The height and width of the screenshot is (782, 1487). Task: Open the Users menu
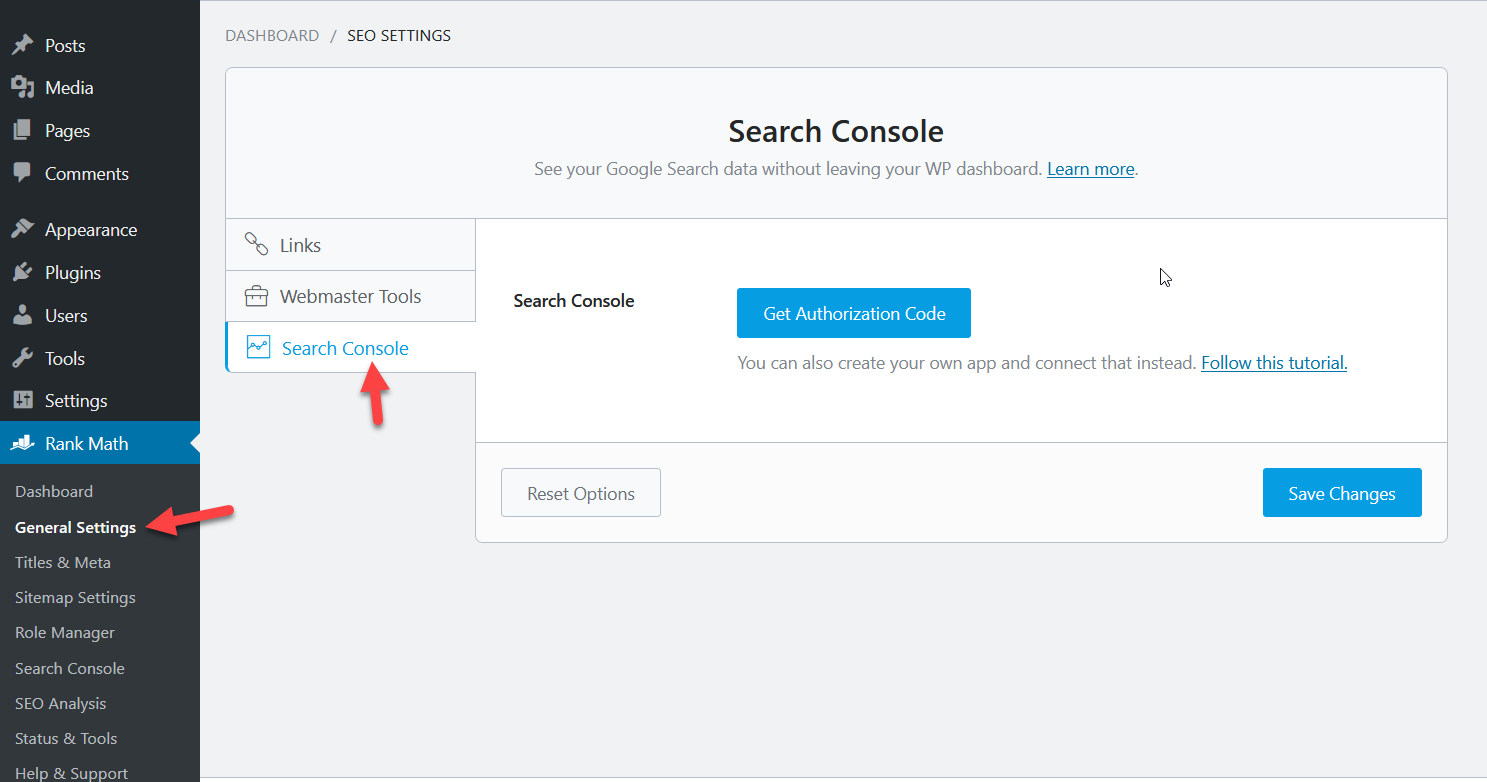click(100, 315)
